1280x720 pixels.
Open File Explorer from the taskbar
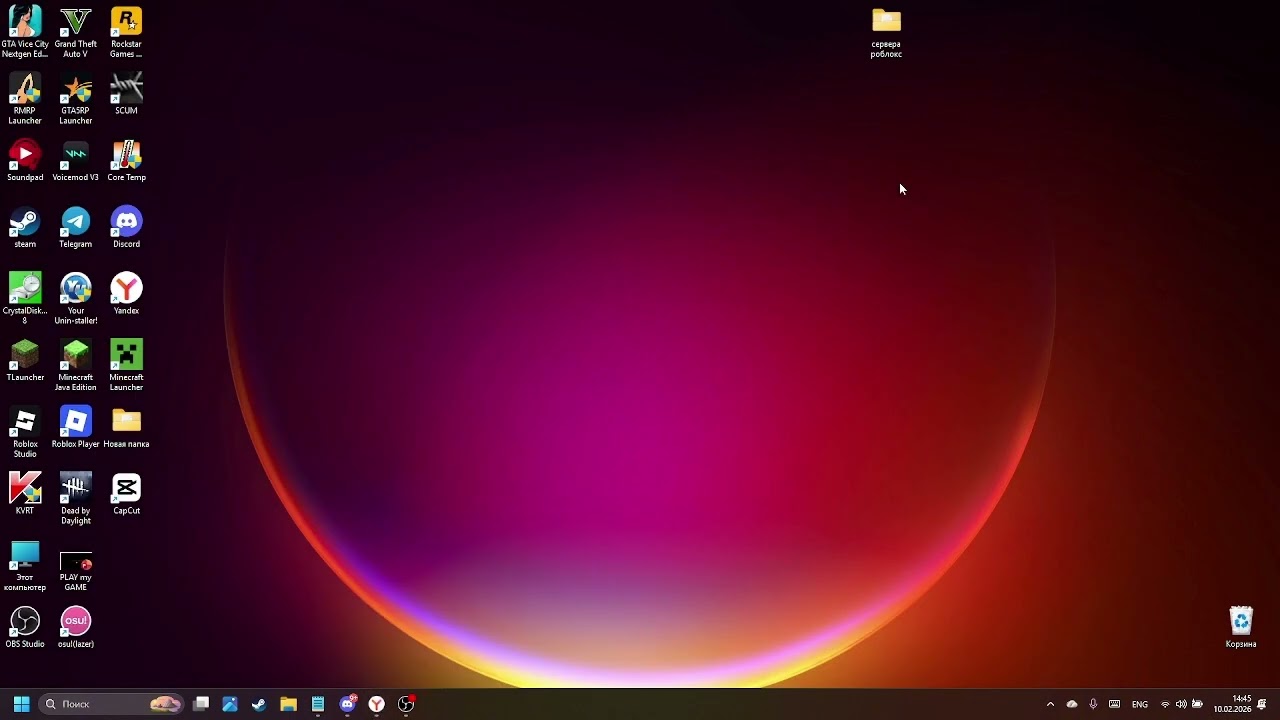click(288, 704)
